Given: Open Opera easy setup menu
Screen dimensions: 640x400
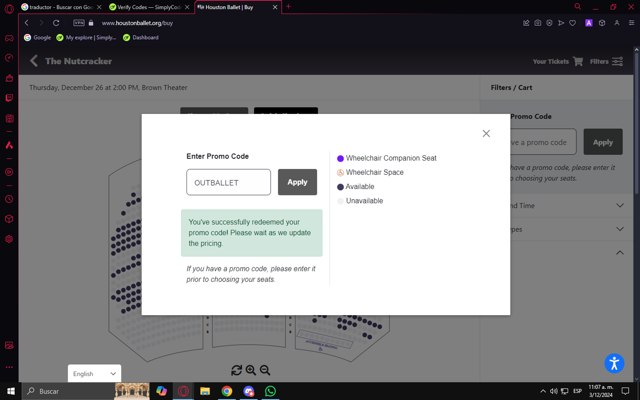Looking at the screenshot, I should [631, 23].
